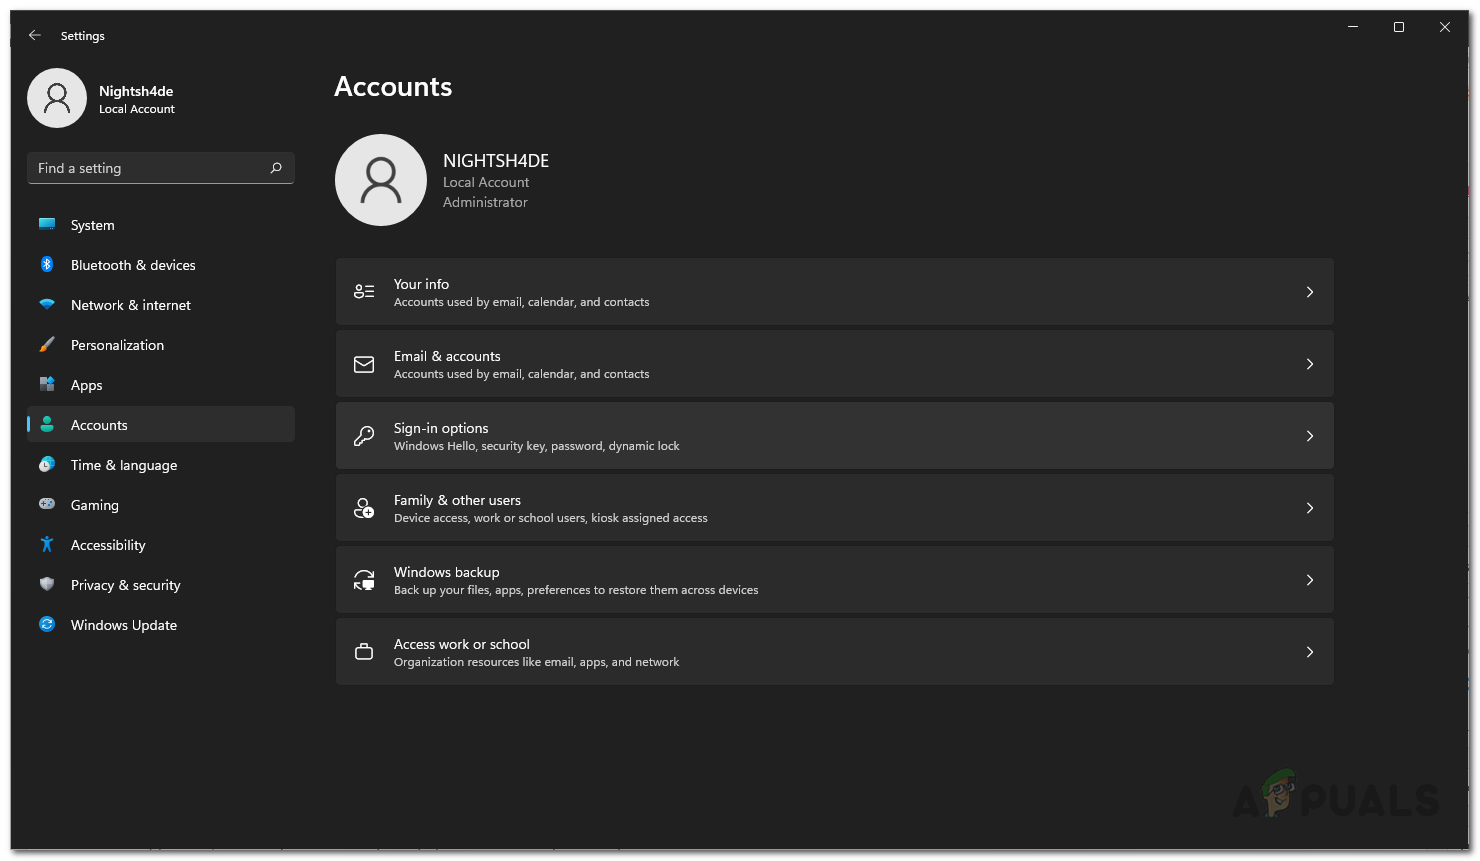Expand the Windows backup chevron
The height and width of the screenshot is (861, 1480).
tap(1309, 580)
